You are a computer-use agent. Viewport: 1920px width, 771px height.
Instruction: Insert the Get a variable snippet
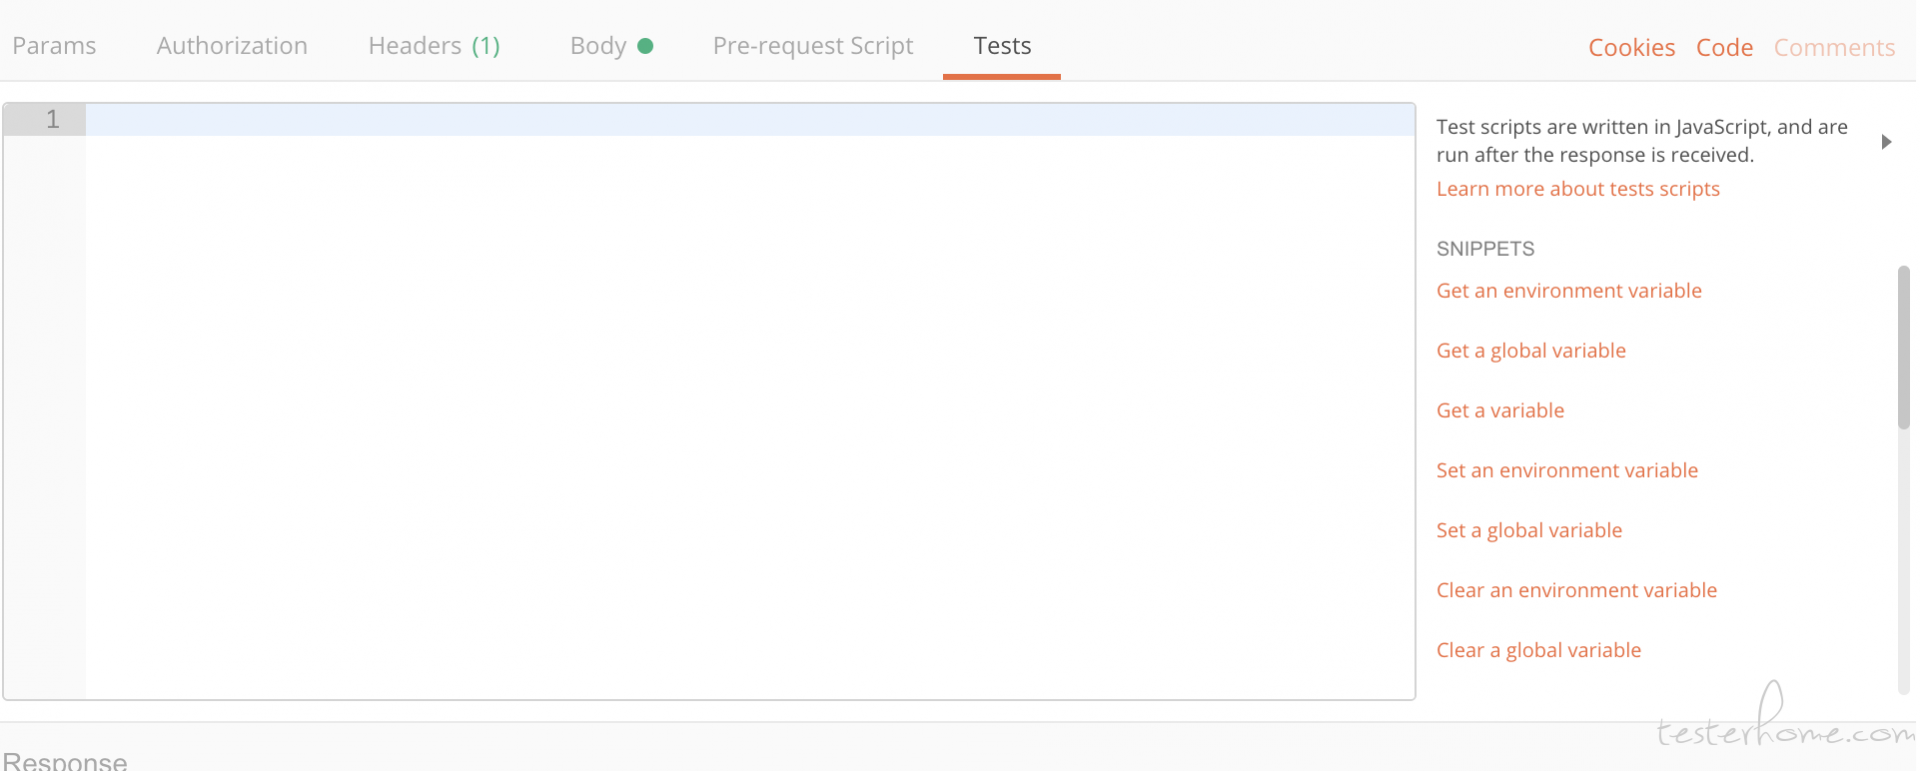[1500, 411]
